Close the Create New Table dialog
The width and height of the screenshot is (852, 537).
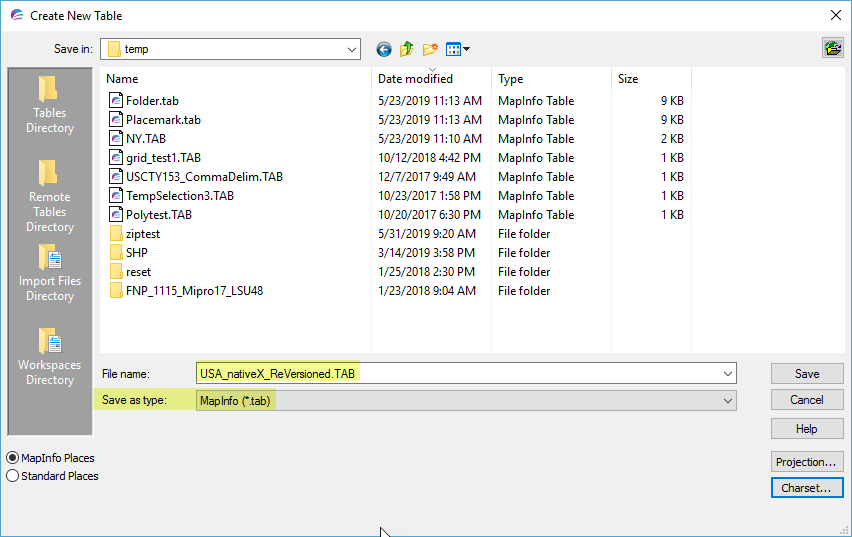point(836,15)
